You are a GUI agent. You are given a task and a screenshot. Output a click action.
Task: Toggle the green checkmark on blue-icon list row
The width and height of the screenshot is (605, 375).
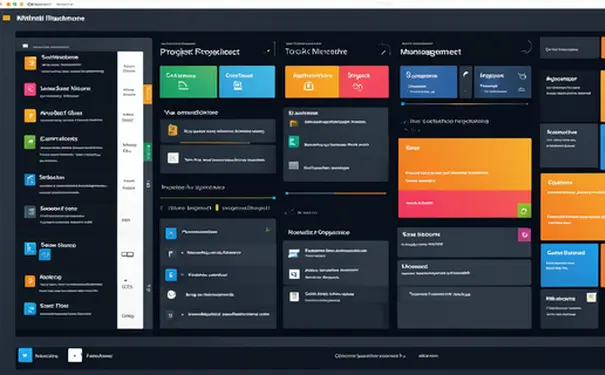pos(268,230)
